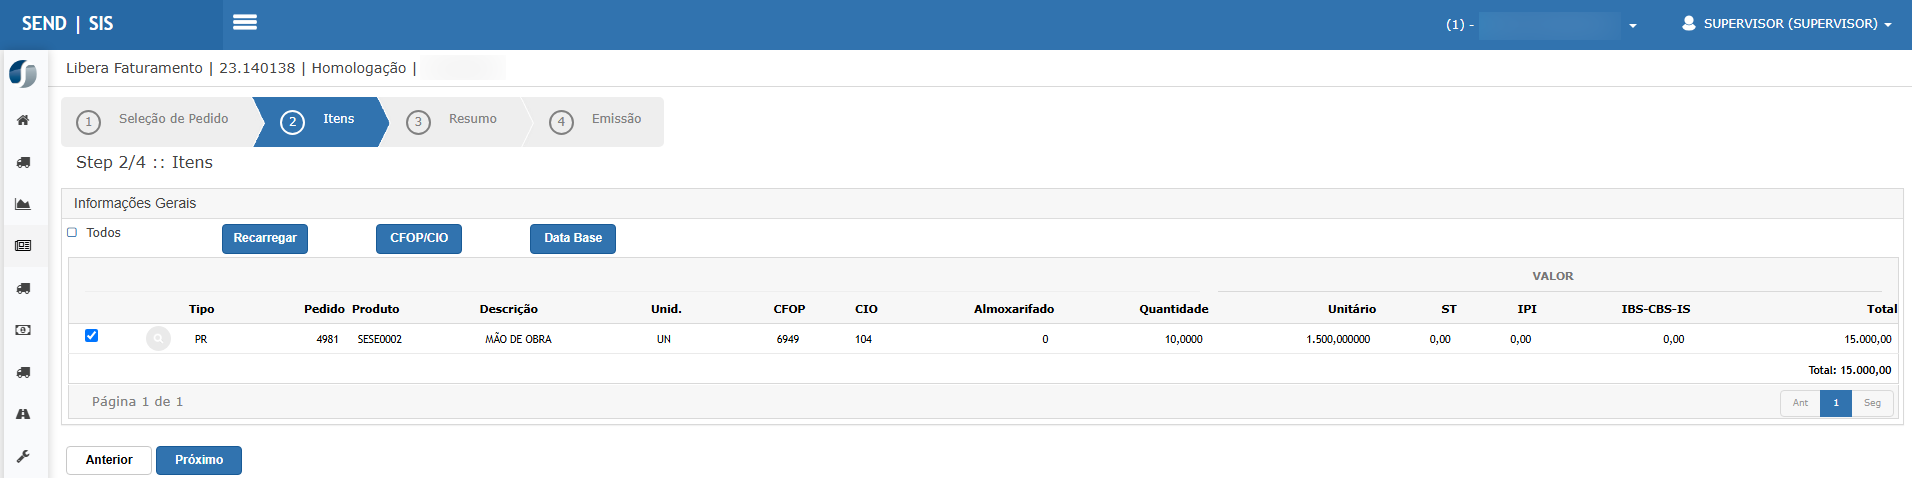The height and width of the screenshot is (478, 1912).
Task: Click the Quantidade column header
Action: click(1174, 309)
